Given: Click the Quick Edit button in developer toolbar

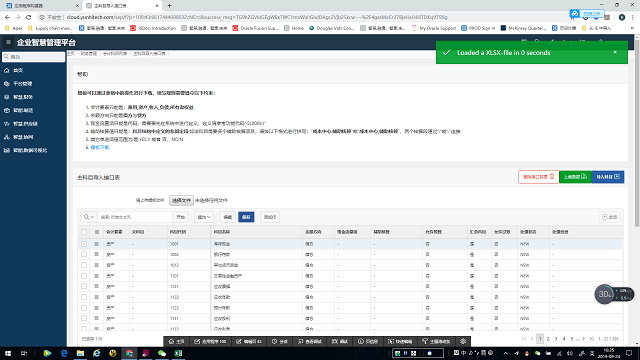Looking at the screenshot, I should [400, 341].
